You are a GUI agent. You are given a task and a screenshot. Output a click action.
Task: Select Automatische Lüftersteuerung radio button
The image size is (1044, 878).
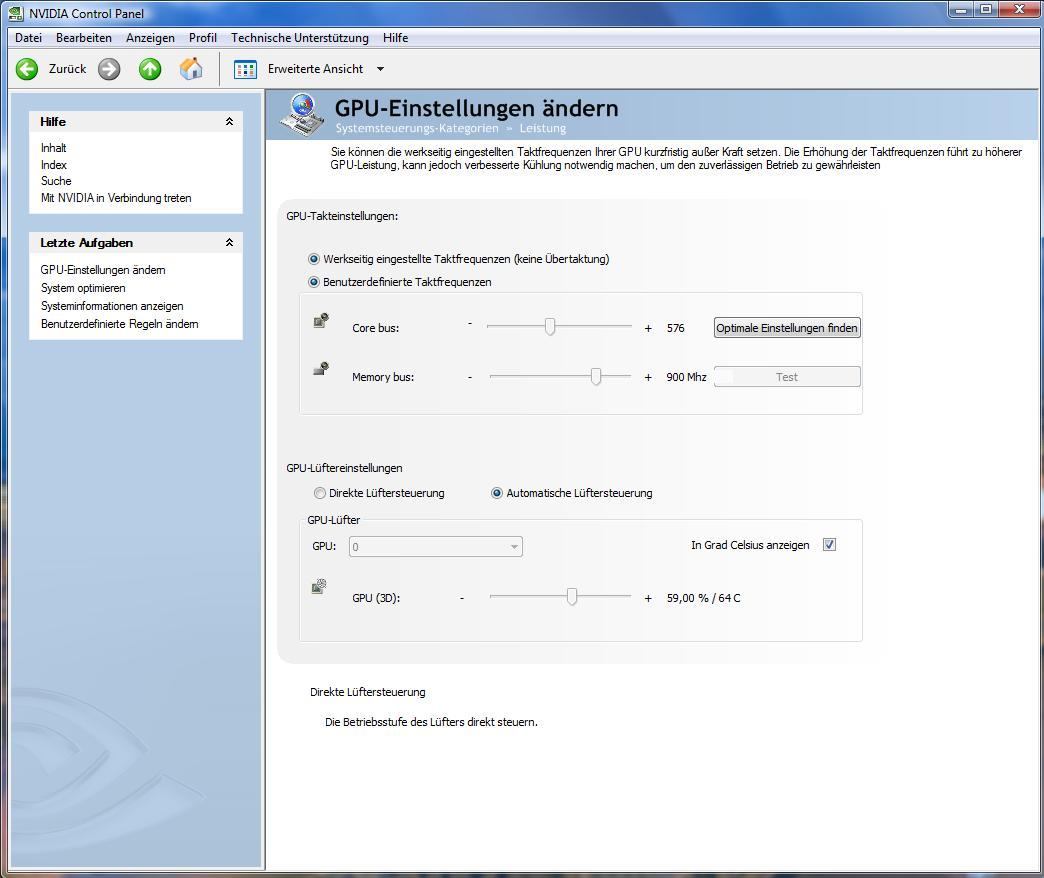(497, 493)
